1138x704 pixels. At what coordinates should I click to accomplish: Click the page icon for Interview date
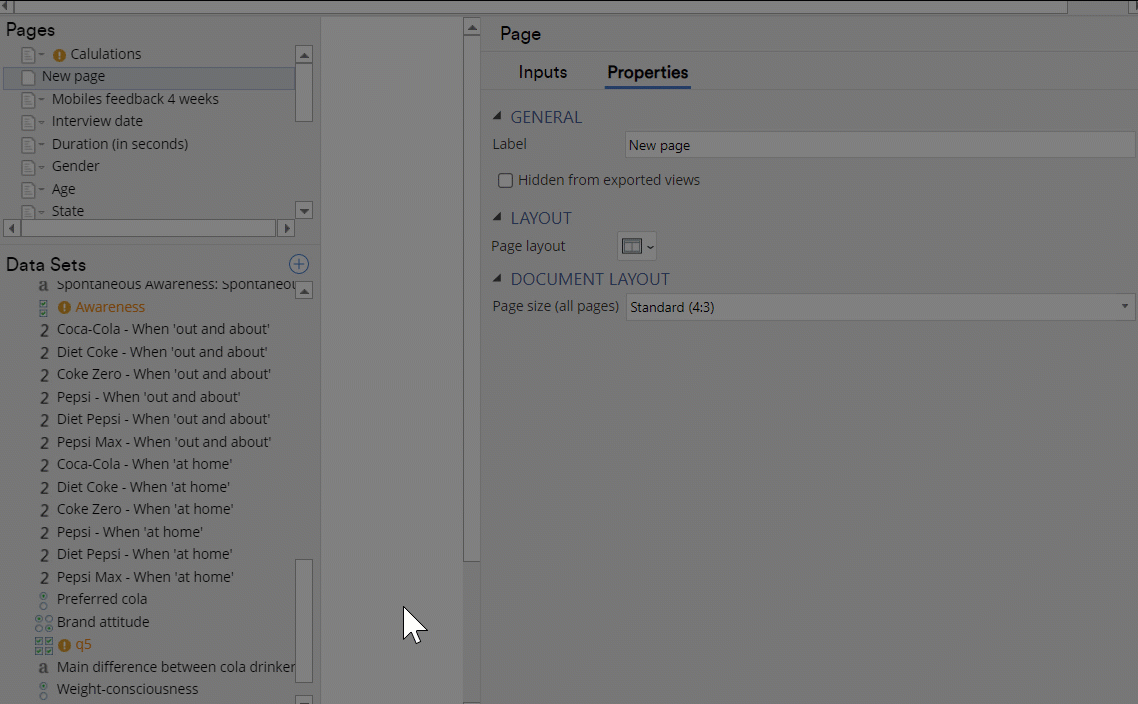point(28,122)
